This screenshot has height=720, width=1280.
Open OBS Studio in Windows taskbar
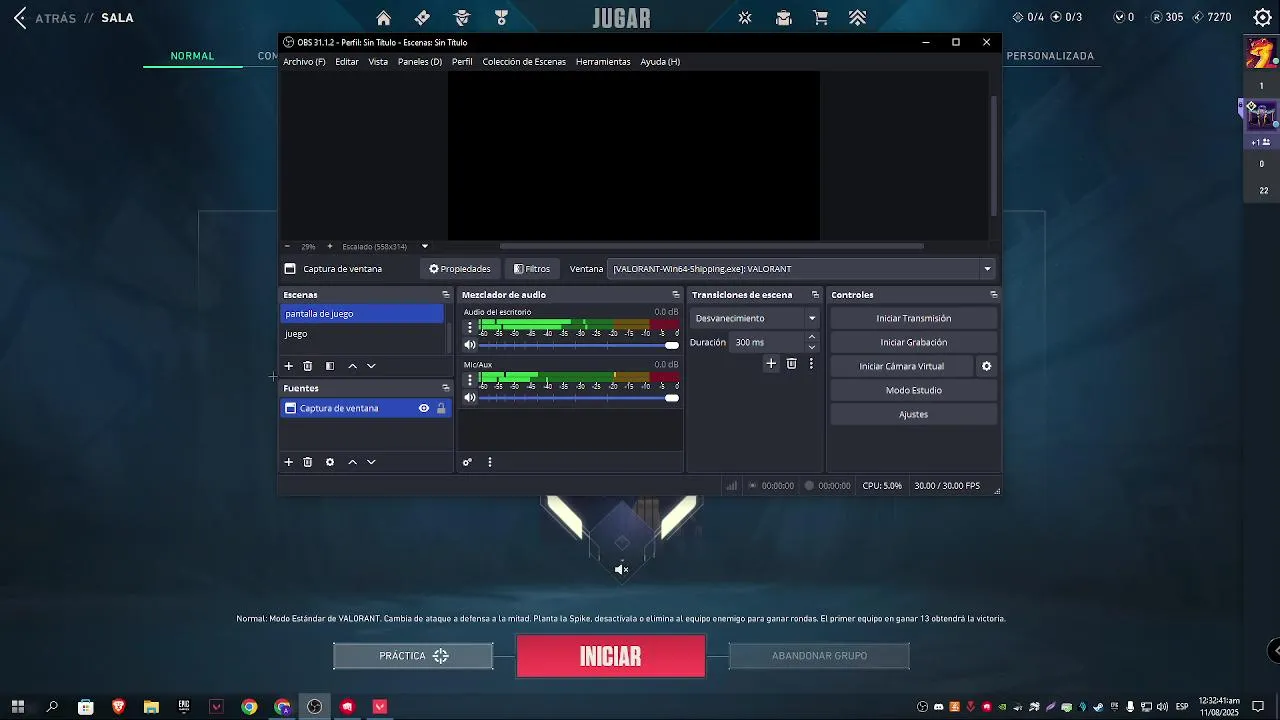315,707
